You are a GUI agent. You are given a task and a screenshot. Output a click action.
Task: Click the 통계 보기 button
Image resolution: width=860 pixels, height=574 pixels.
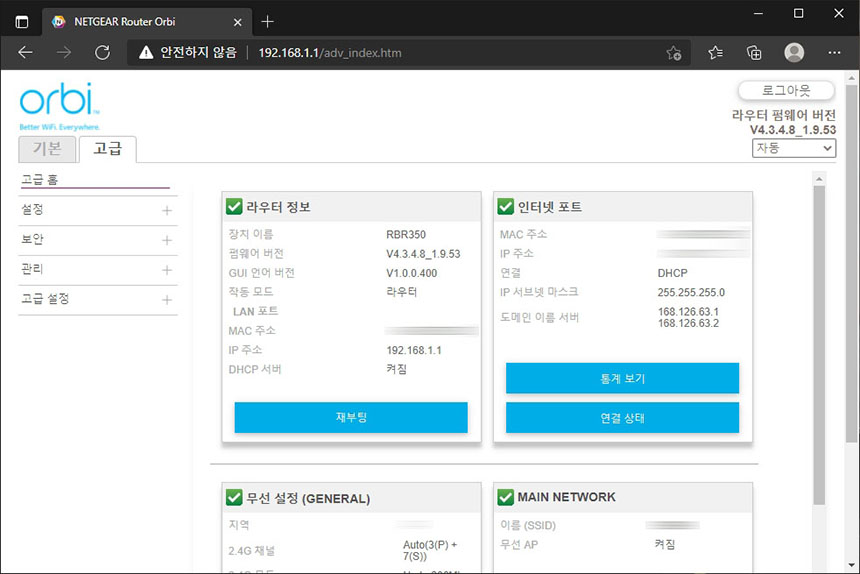pyautogui.click(x=622, y=378)
